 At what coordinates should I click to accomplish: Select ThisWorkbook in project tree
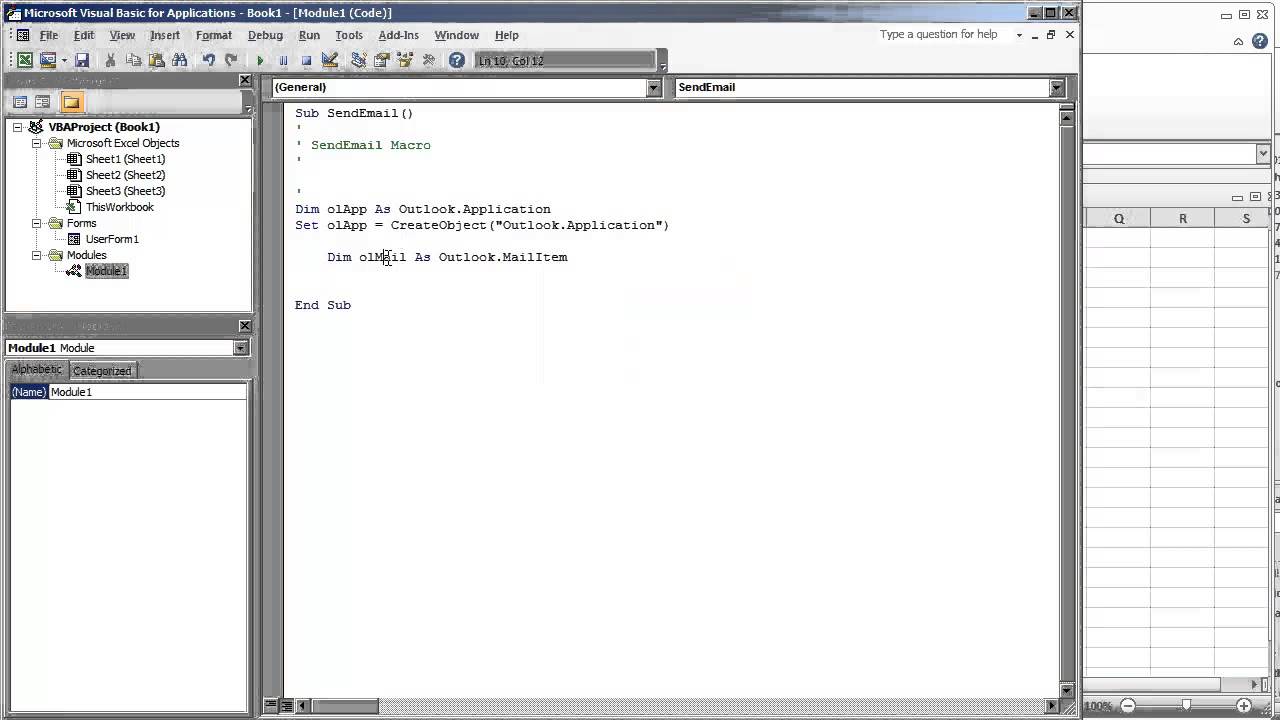tap(119, 207)
